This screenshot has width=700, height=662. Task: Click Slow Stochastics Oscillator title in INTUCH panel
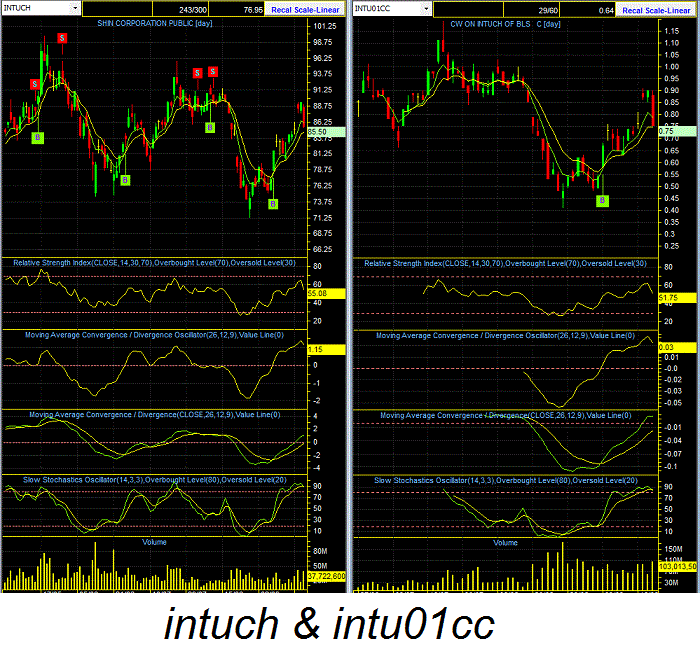pos(155,479)
